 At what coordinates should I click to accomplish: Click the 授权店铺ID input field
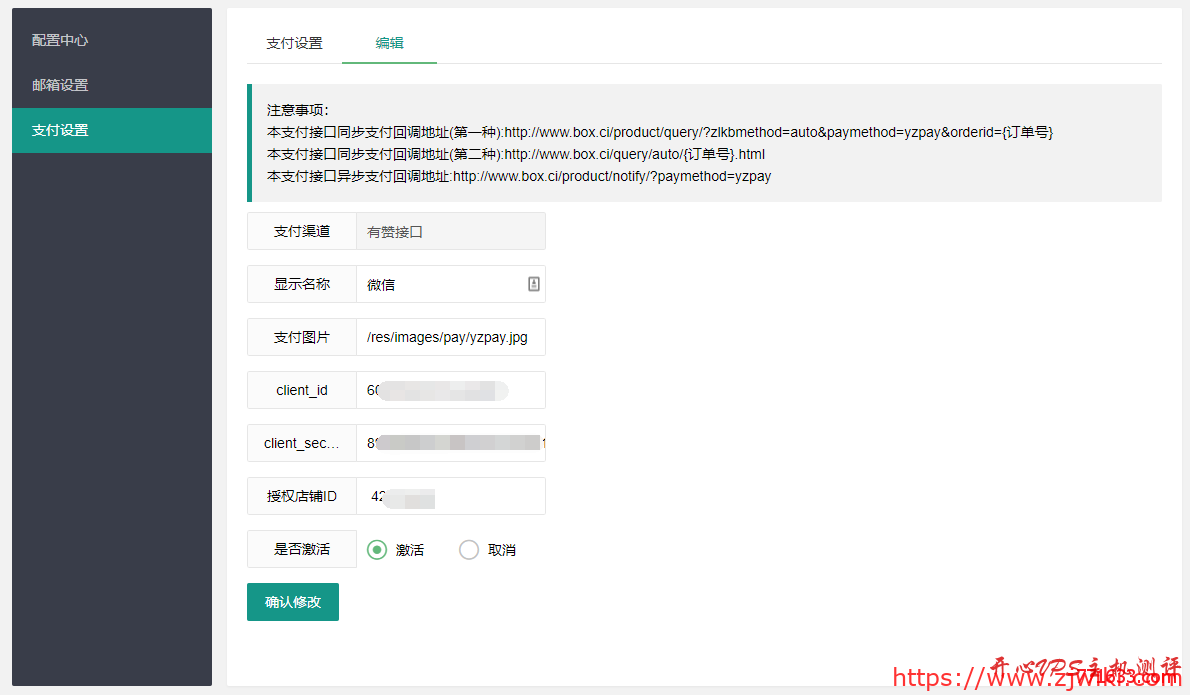450,496
